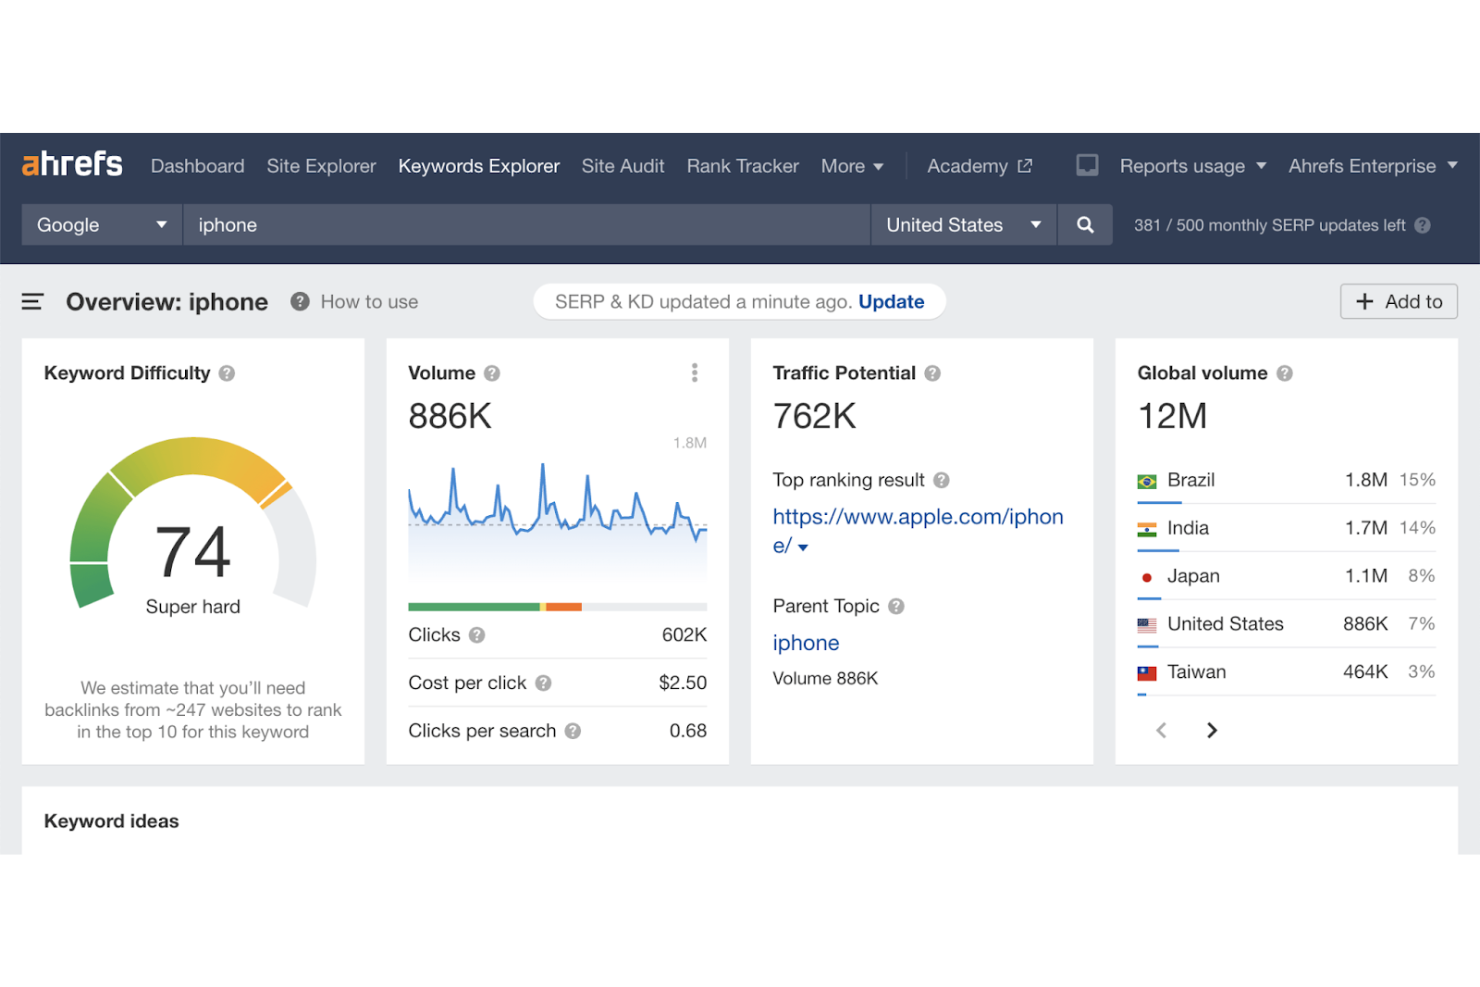Open Rank Tracker
Viewport: 1480px width, 987px height.
pos(743,166)
